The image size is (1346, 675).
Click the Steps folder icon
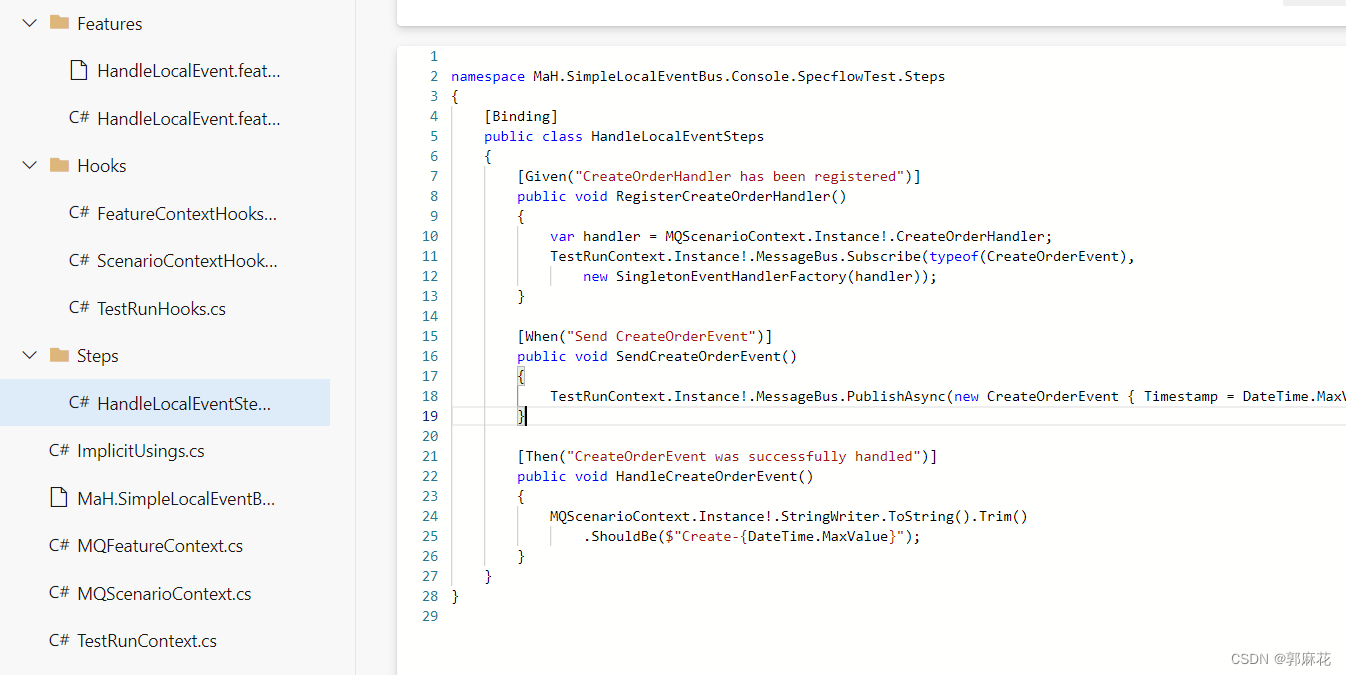pos(61,355)
